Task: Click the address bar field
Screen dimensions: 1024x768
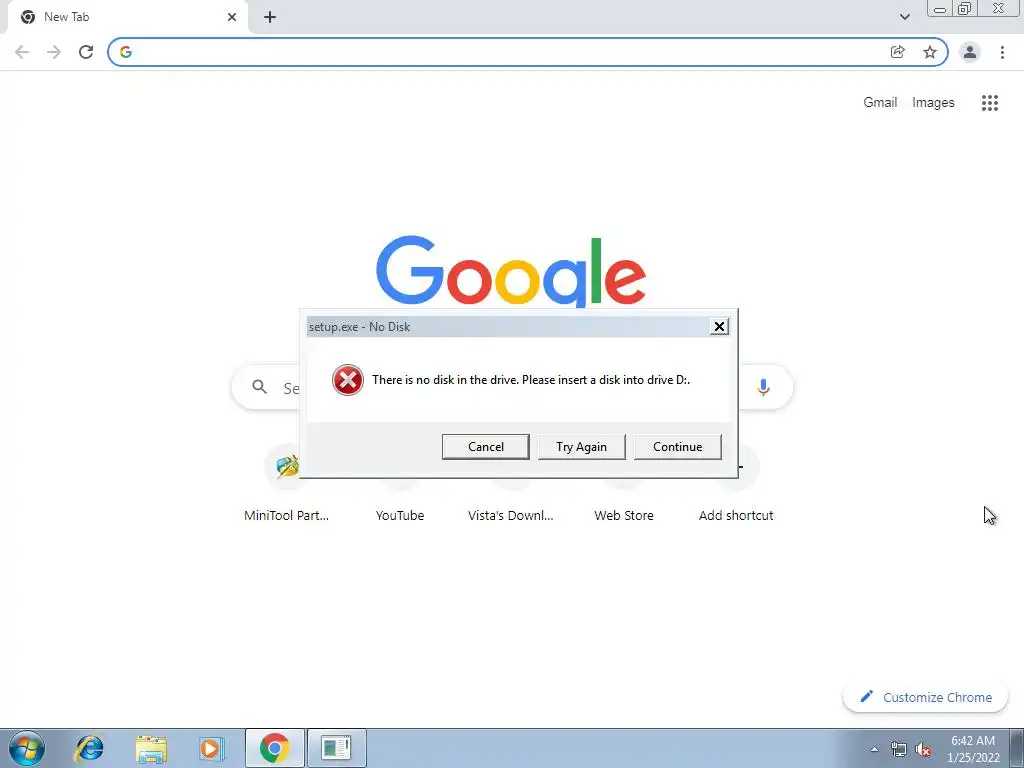Action: coord(509,52)
